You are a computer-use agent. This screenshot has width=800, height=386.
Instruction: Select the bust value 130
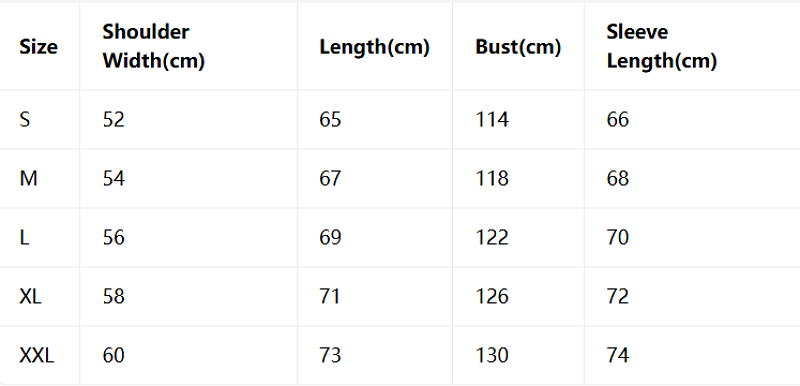(492, 355)
